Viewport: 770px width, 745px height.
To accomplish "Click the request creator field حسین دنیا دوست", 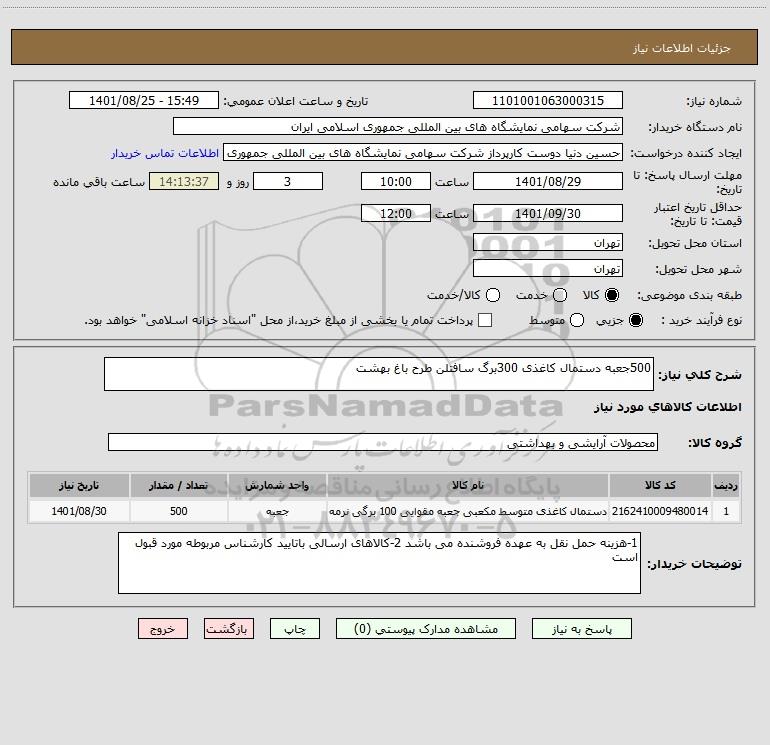I will (423, 152).
